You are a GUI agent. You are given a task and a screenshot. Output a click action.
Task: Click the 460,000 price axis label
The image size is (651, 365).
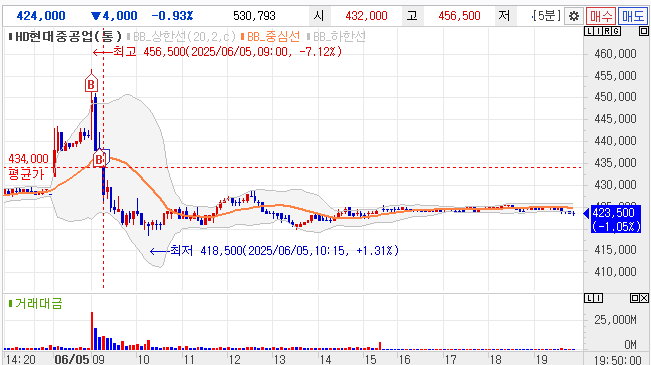pos(615,54)
